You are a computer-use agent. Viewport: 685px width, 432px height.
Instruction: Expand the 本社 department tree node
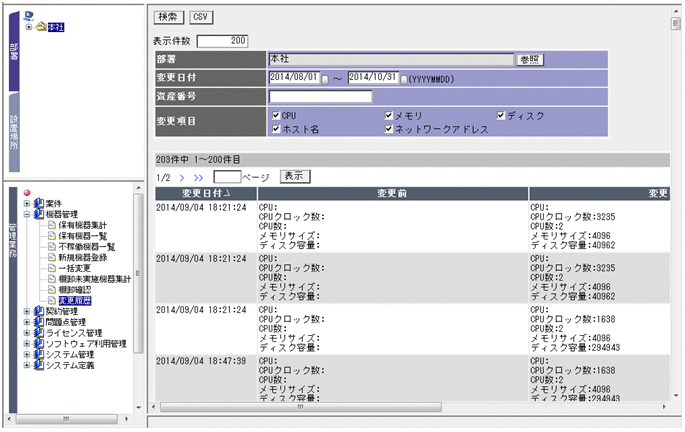[29, 27]
